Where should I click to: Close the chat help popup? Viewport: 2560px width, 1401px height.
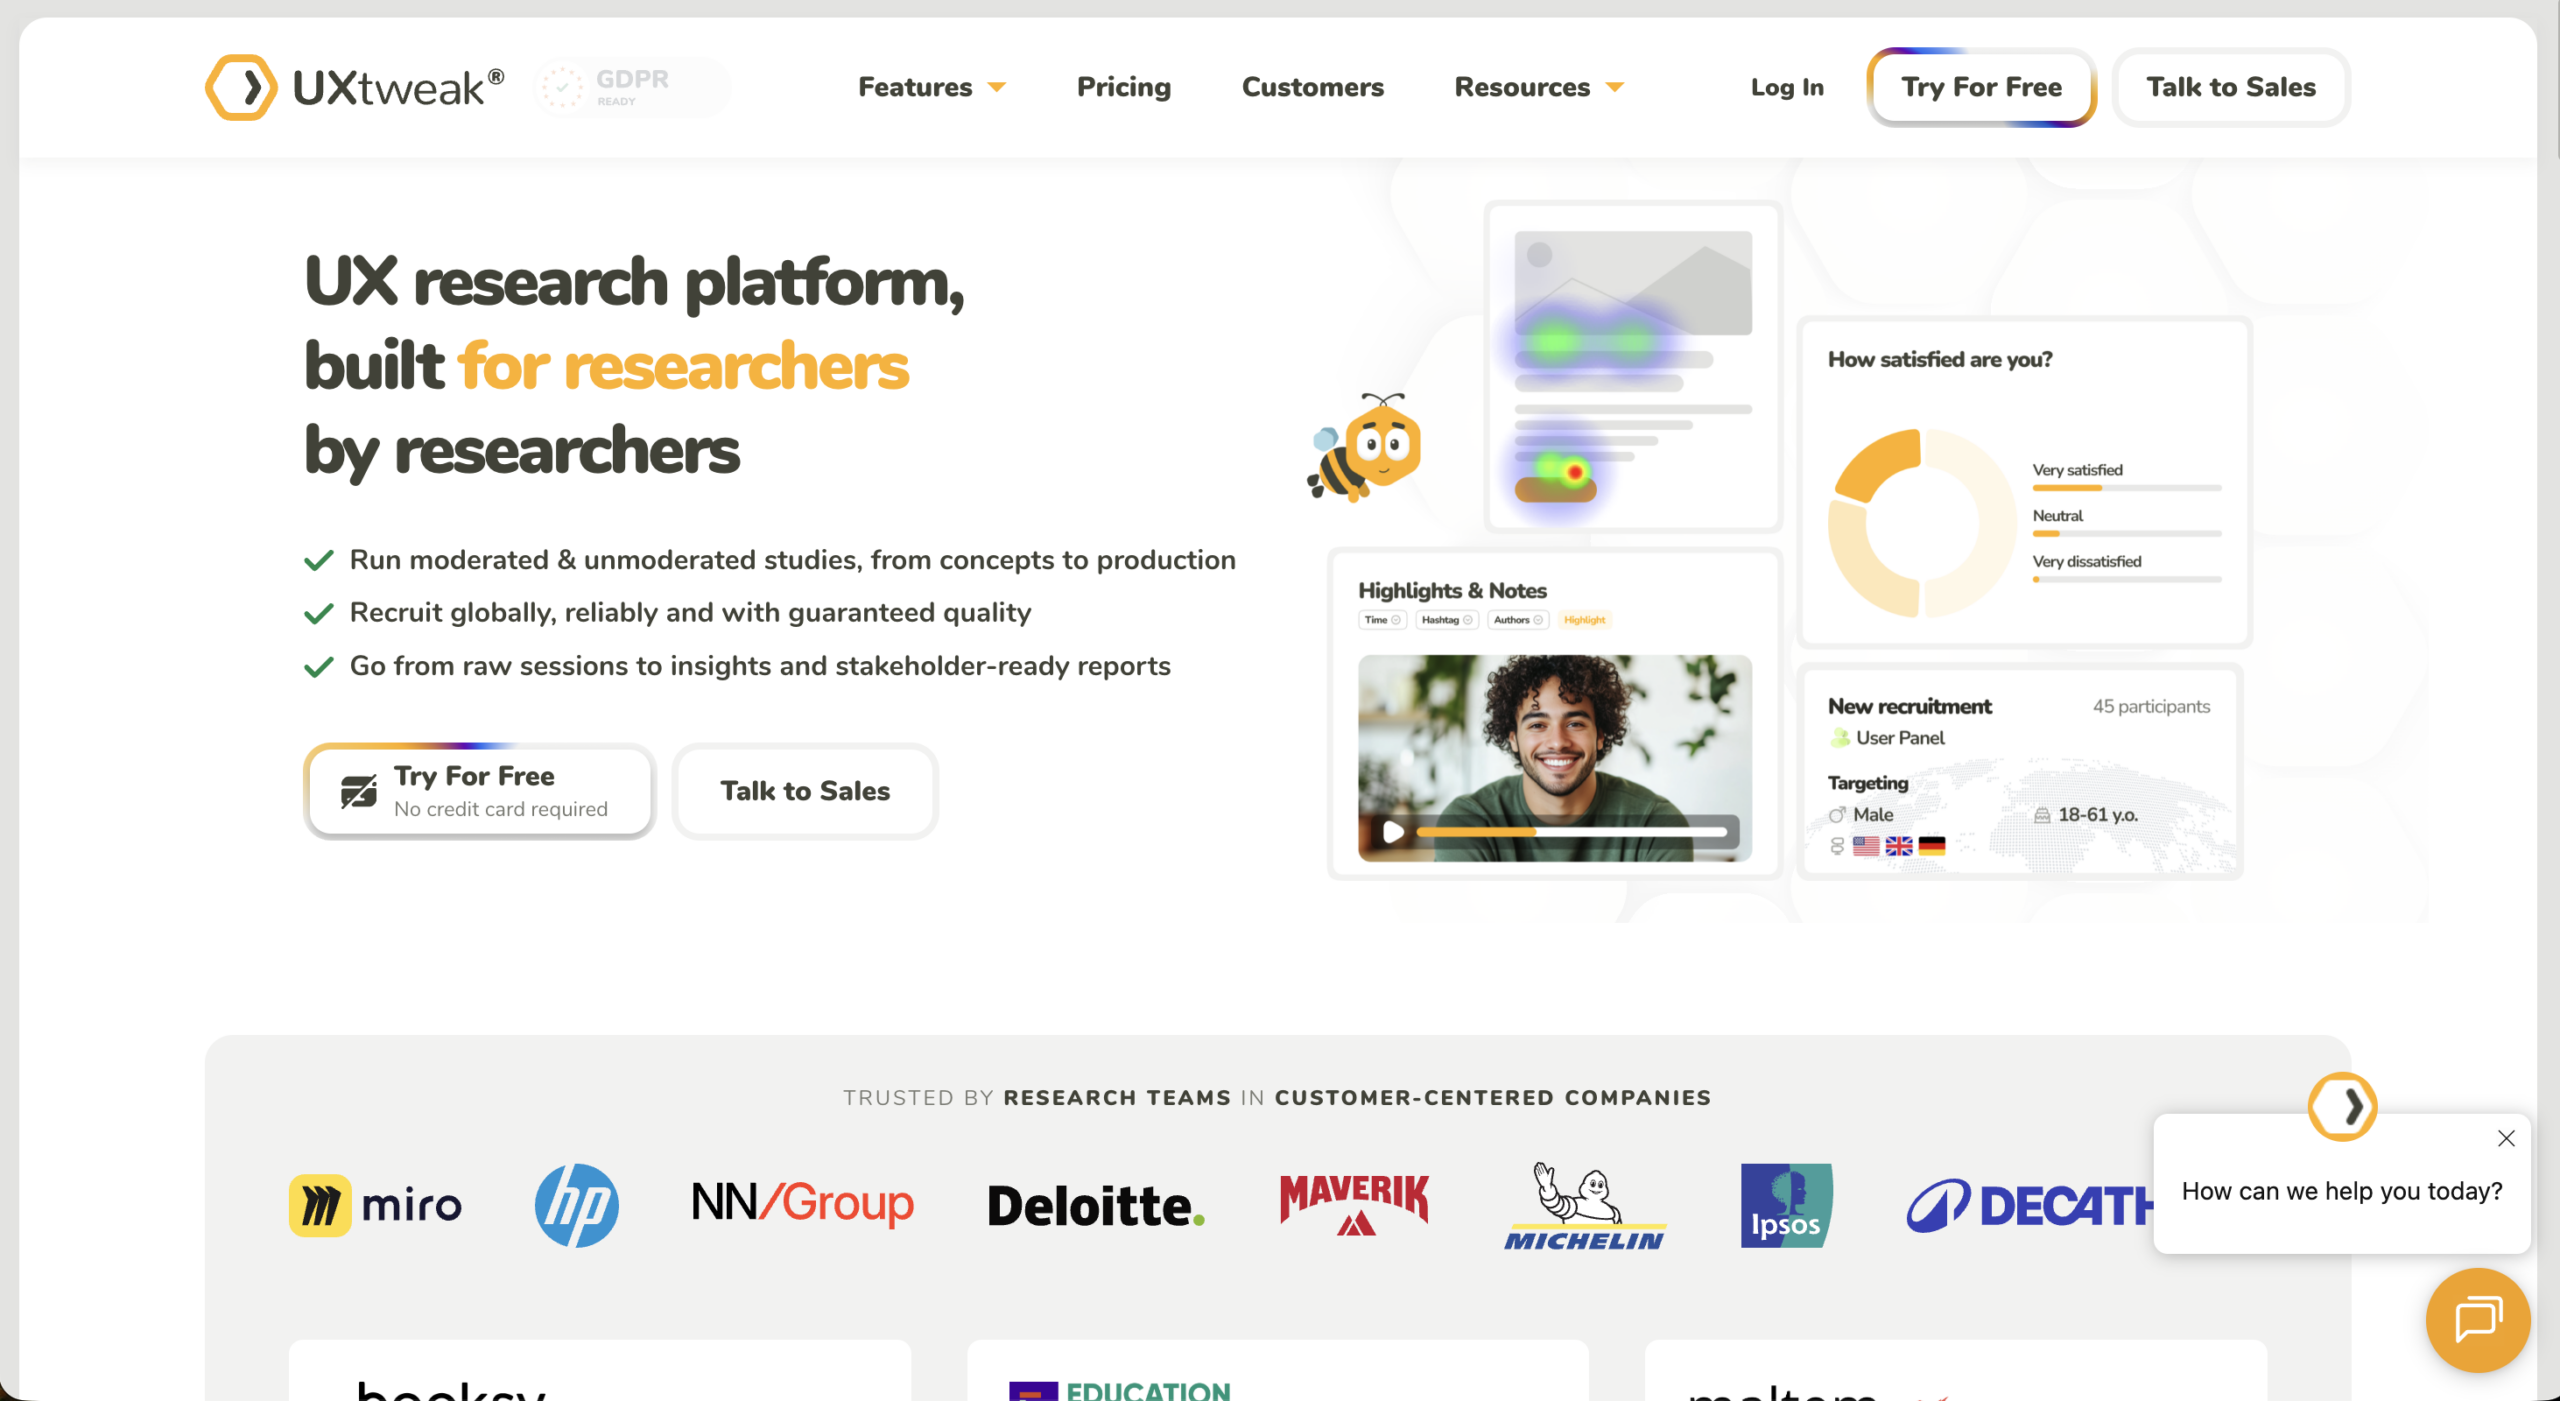(2506, 1138)
